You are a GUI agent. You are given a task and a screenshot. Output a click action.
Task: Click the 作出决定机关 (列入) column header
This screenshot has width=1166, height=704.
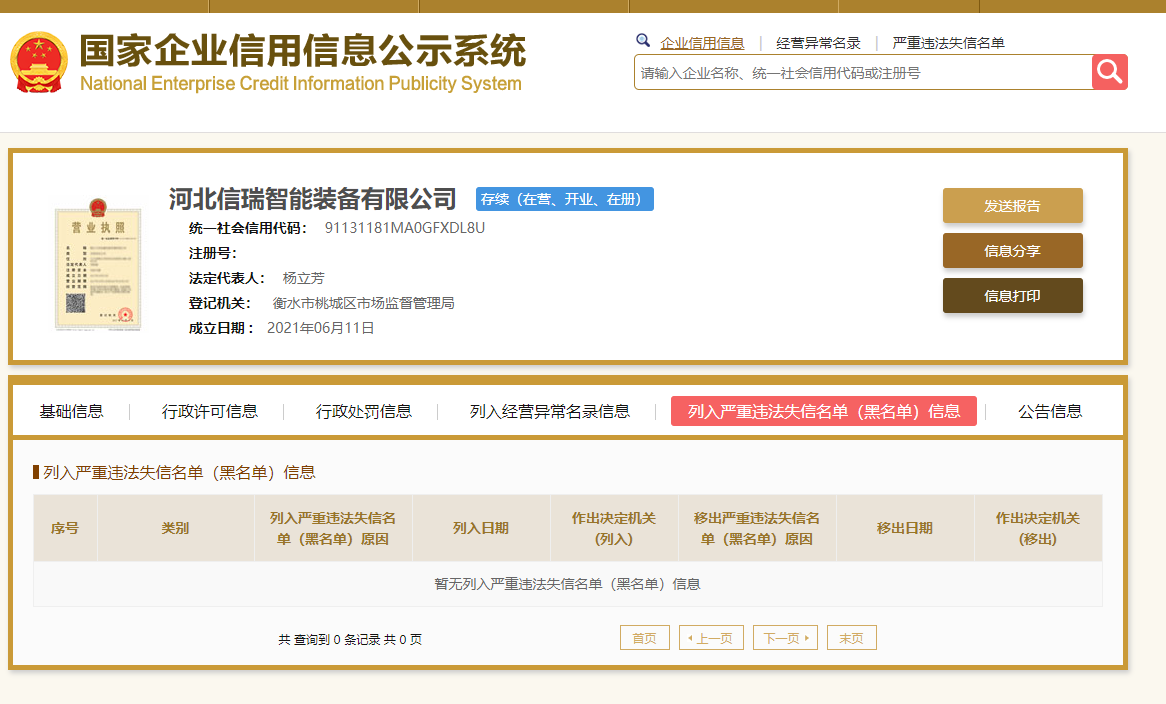click(x=614, y=528)
